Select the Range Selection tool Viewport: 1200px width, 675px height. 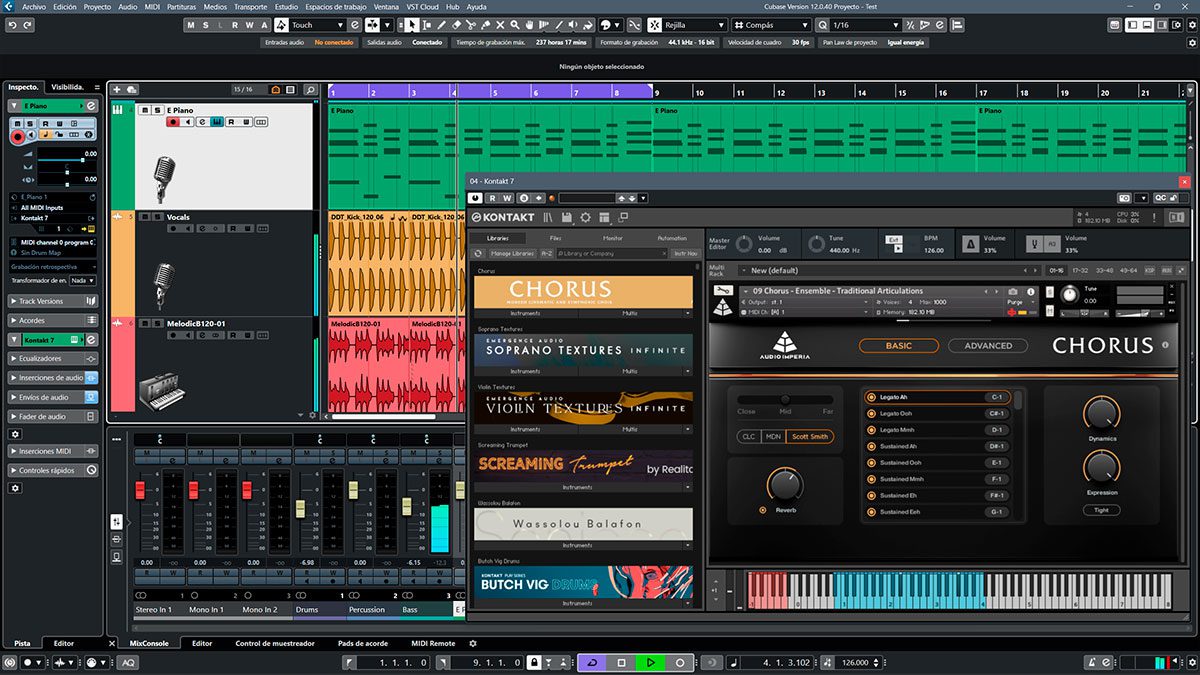coord(426,25)
